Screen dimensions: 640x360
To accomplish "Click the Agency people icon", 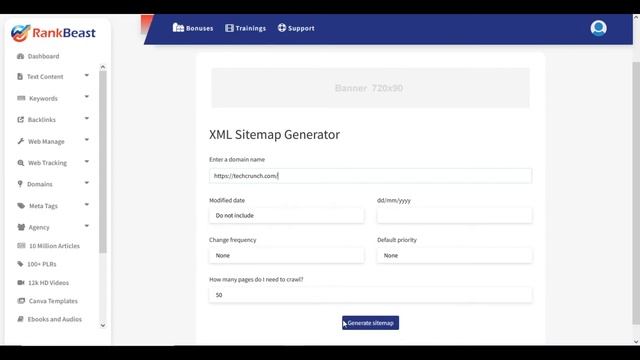I will pos(21,227).
